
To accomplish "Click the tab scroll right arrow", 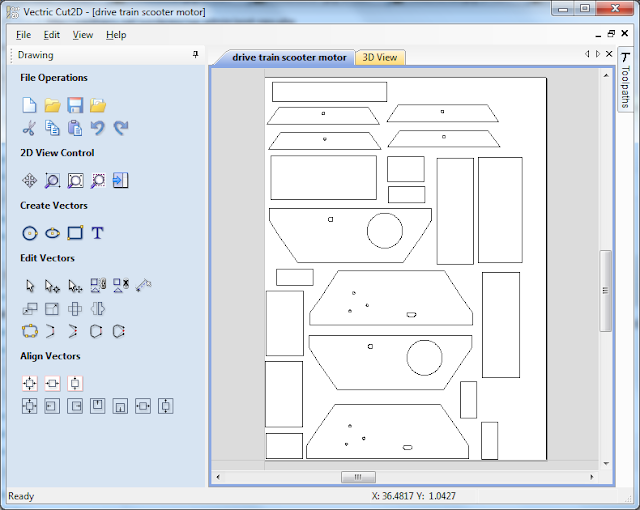I will click(598, 54).
